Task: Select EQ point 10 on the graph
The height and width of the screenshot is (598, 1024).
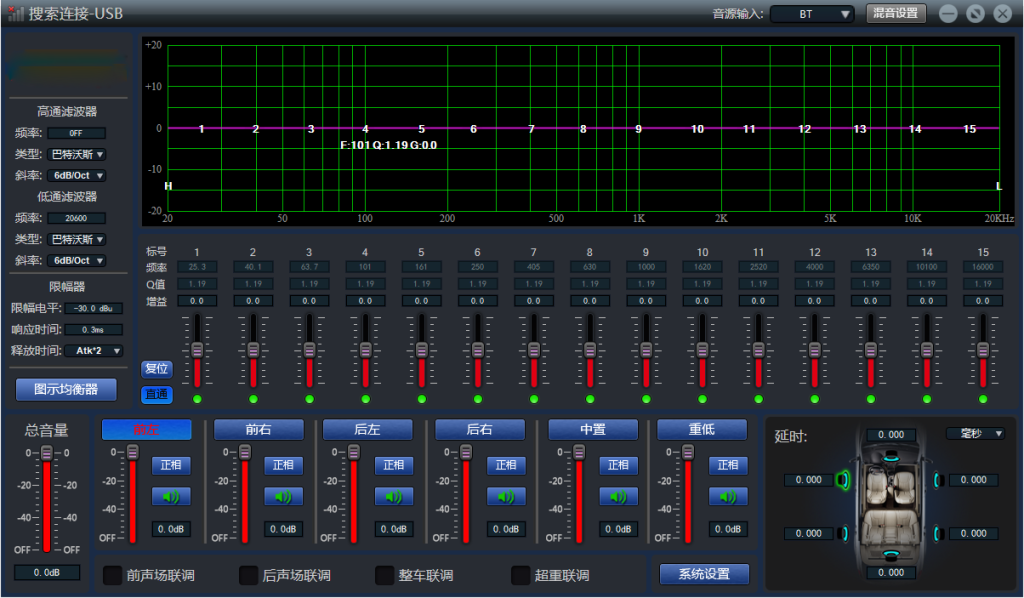Action: point(698,129)
